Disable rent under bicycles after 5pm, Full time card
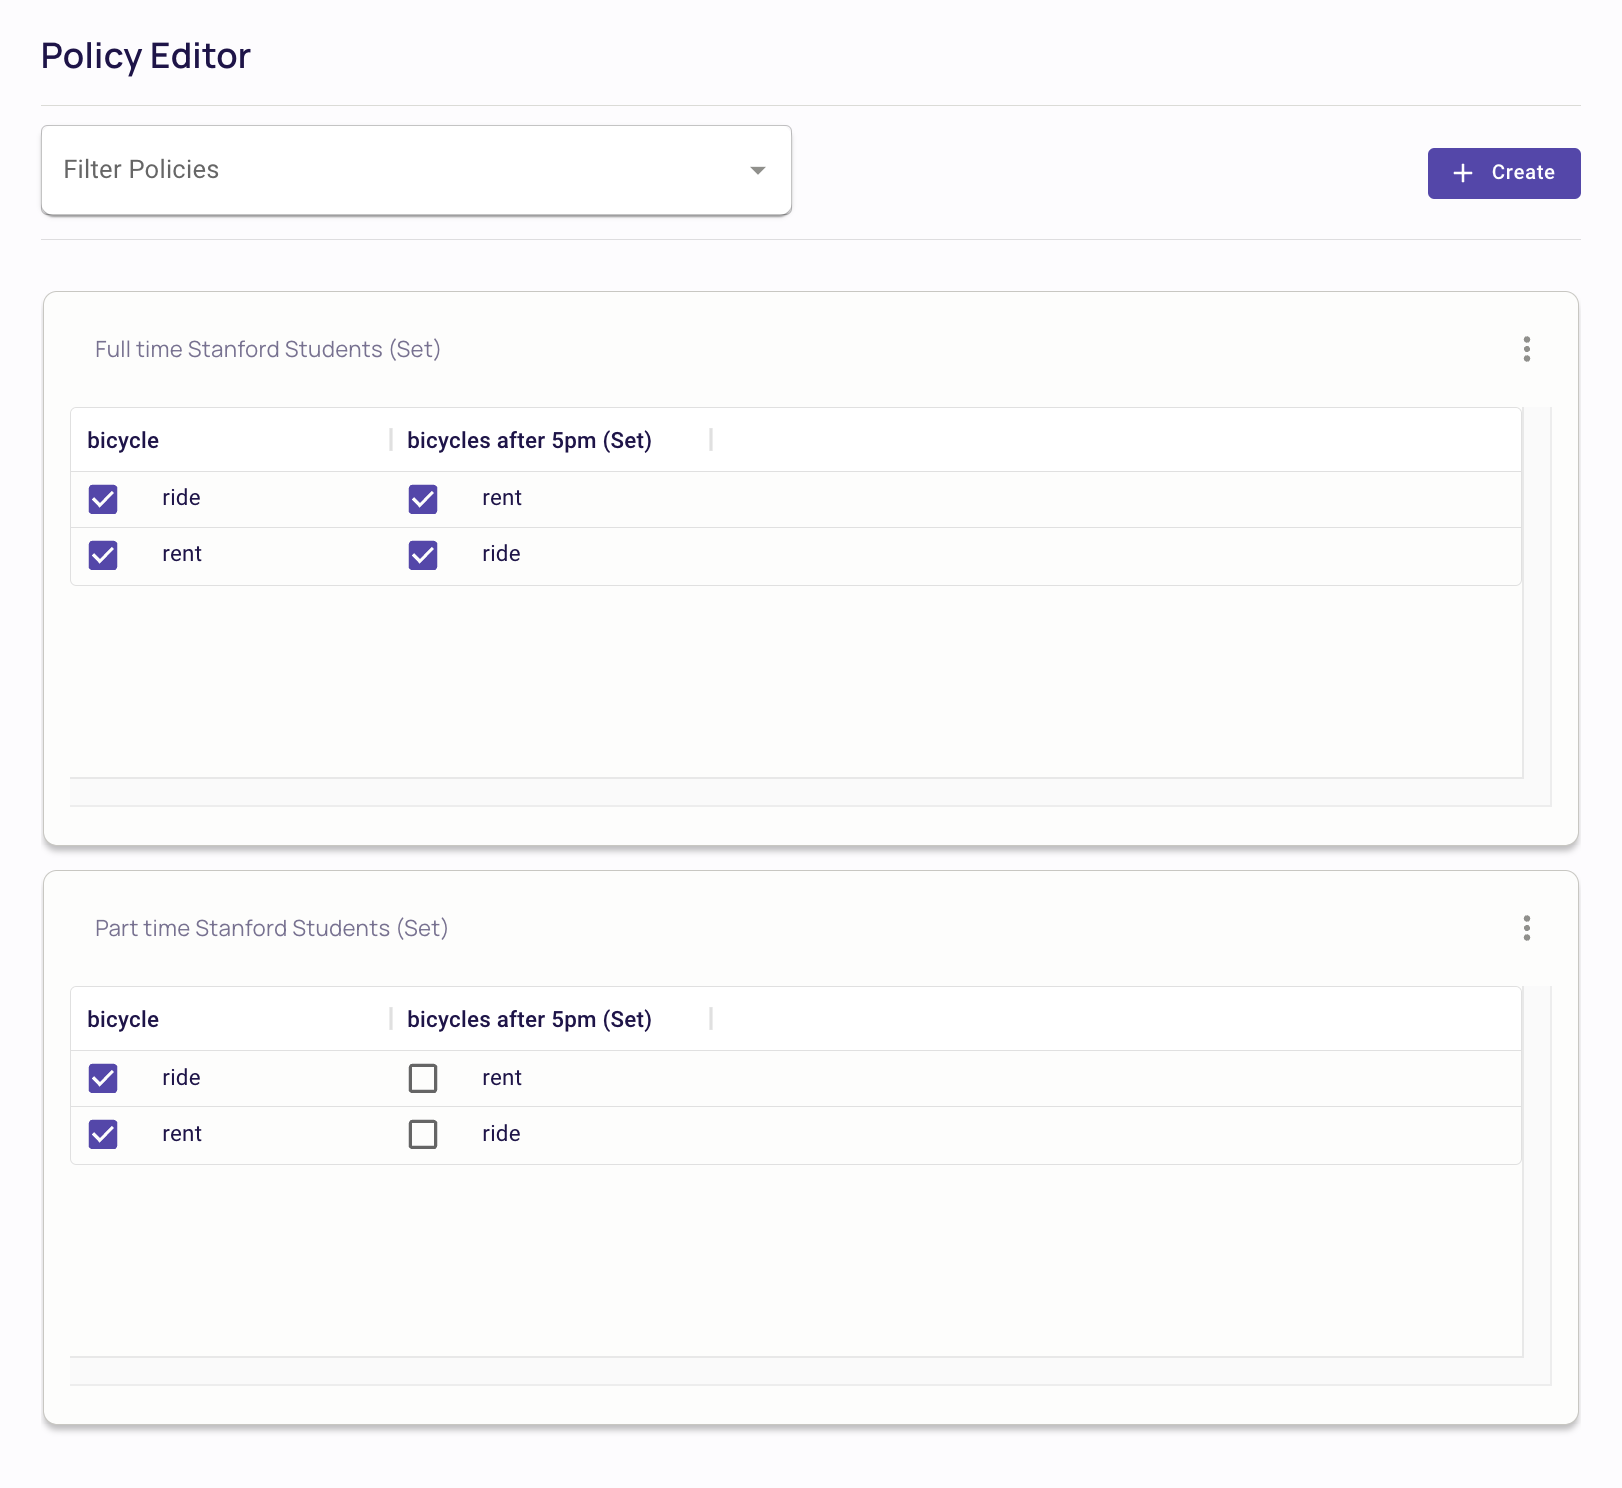 pos(423,499)
